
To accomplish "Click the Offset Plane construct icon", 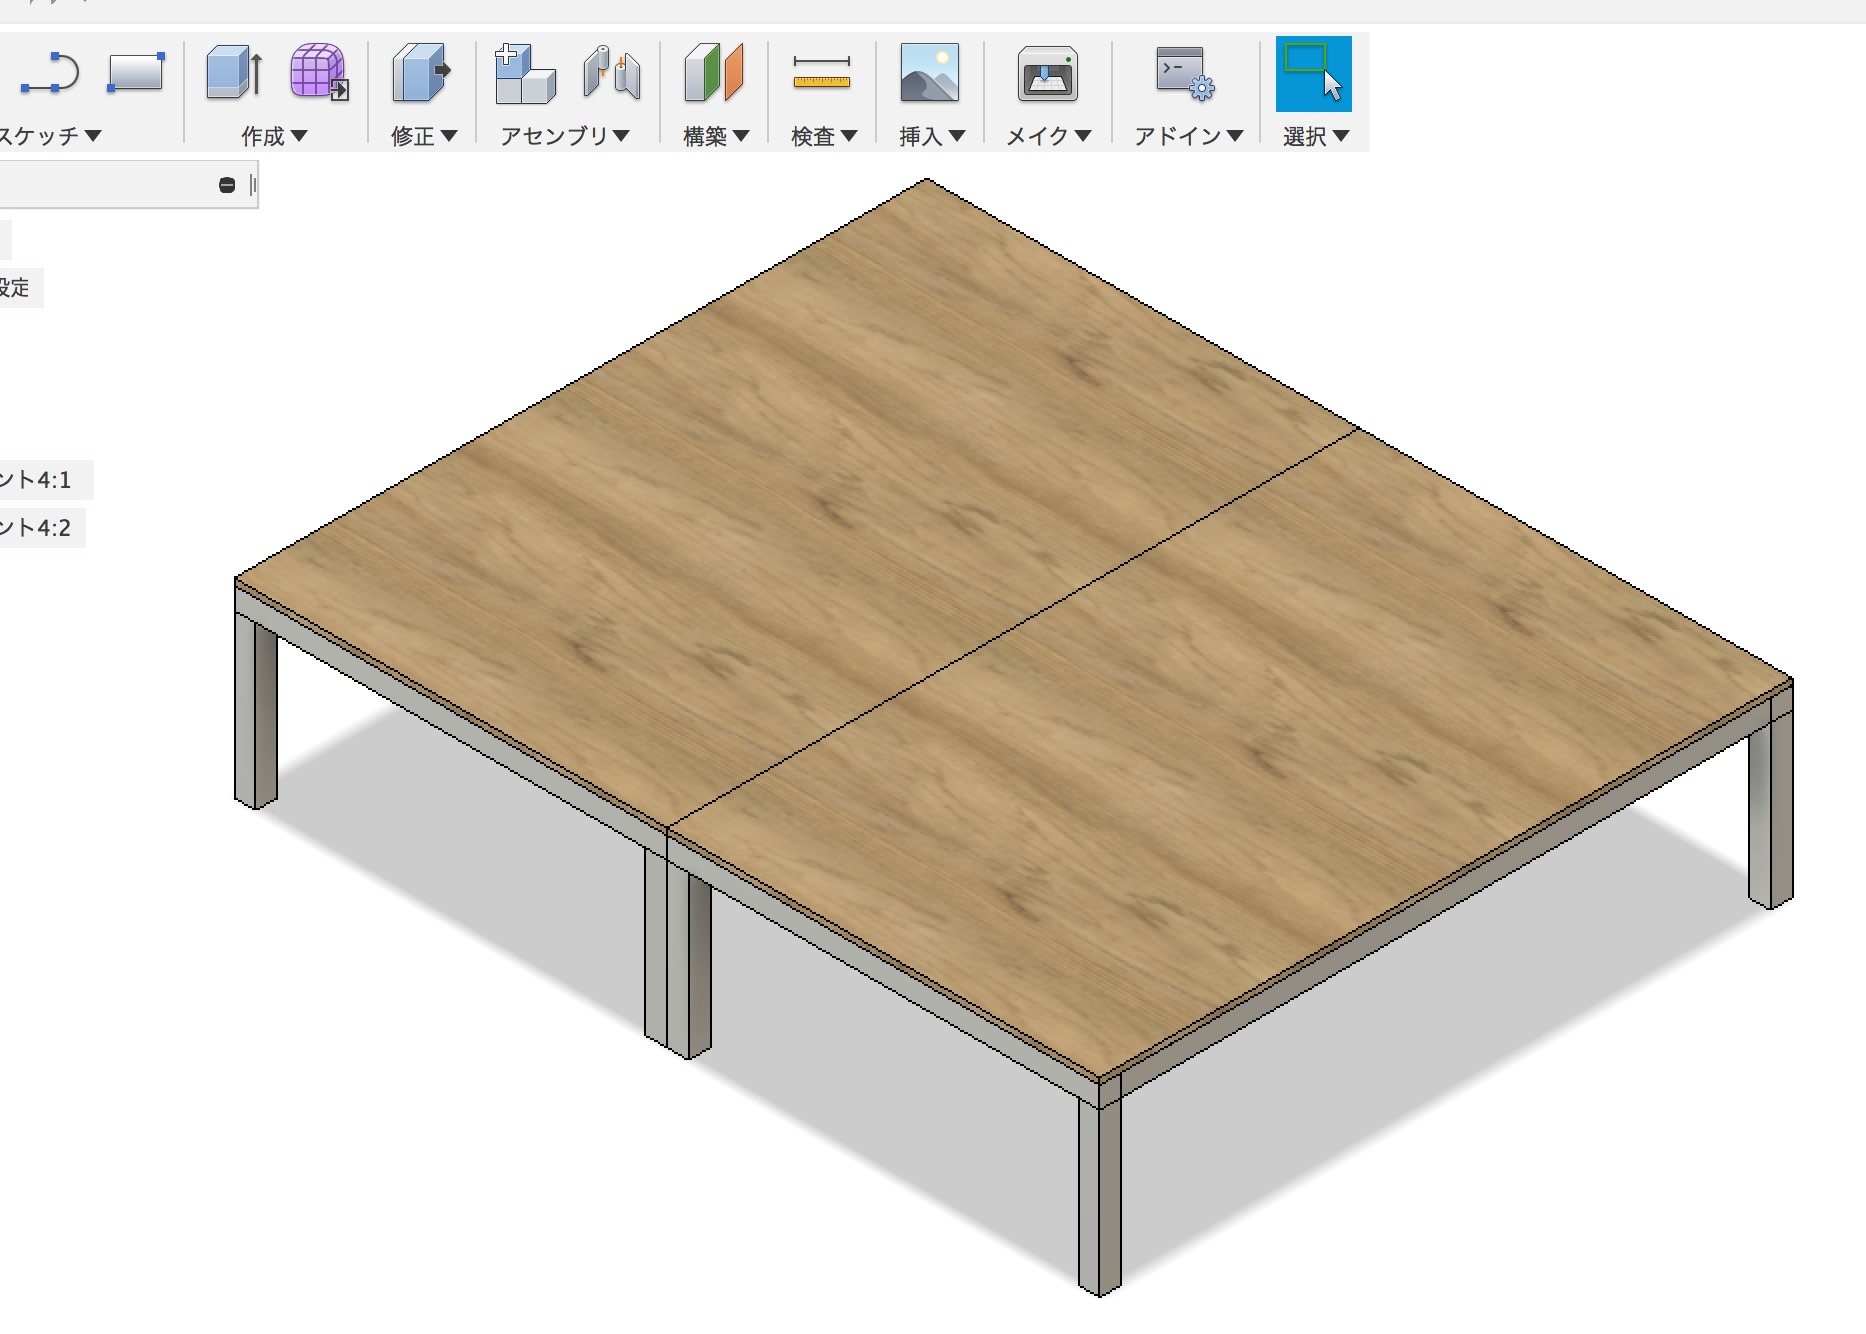I will click(x=713, y=74).
